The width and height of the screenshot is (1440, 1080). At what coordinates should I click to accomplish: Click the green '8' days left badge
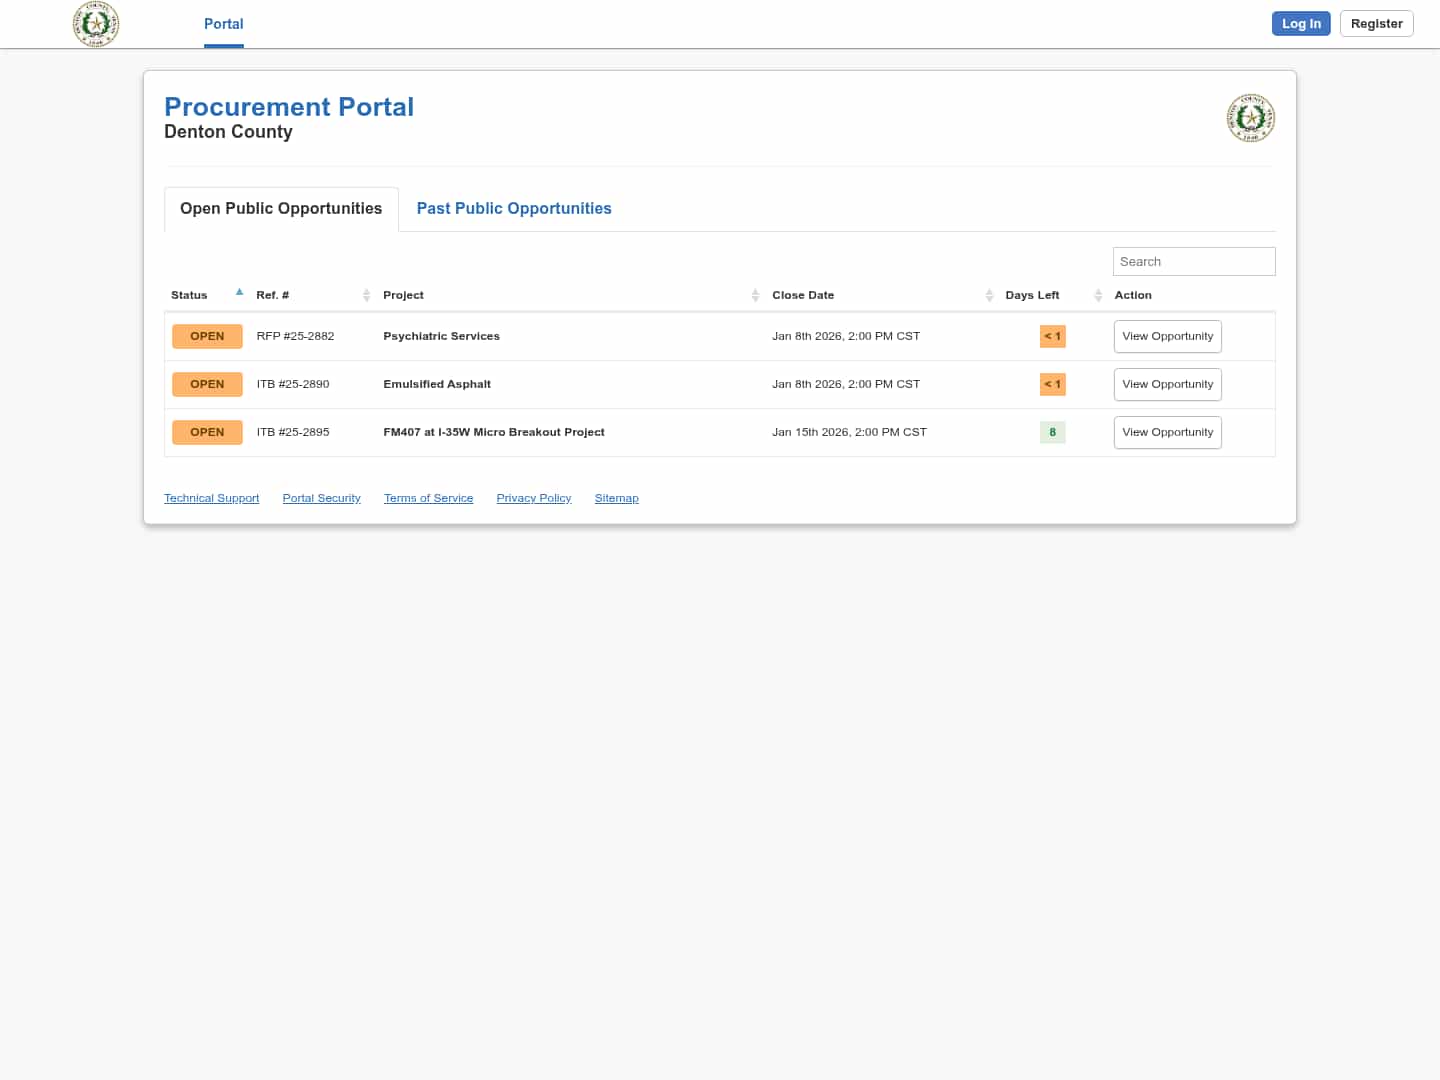(x=1052, y=432)
